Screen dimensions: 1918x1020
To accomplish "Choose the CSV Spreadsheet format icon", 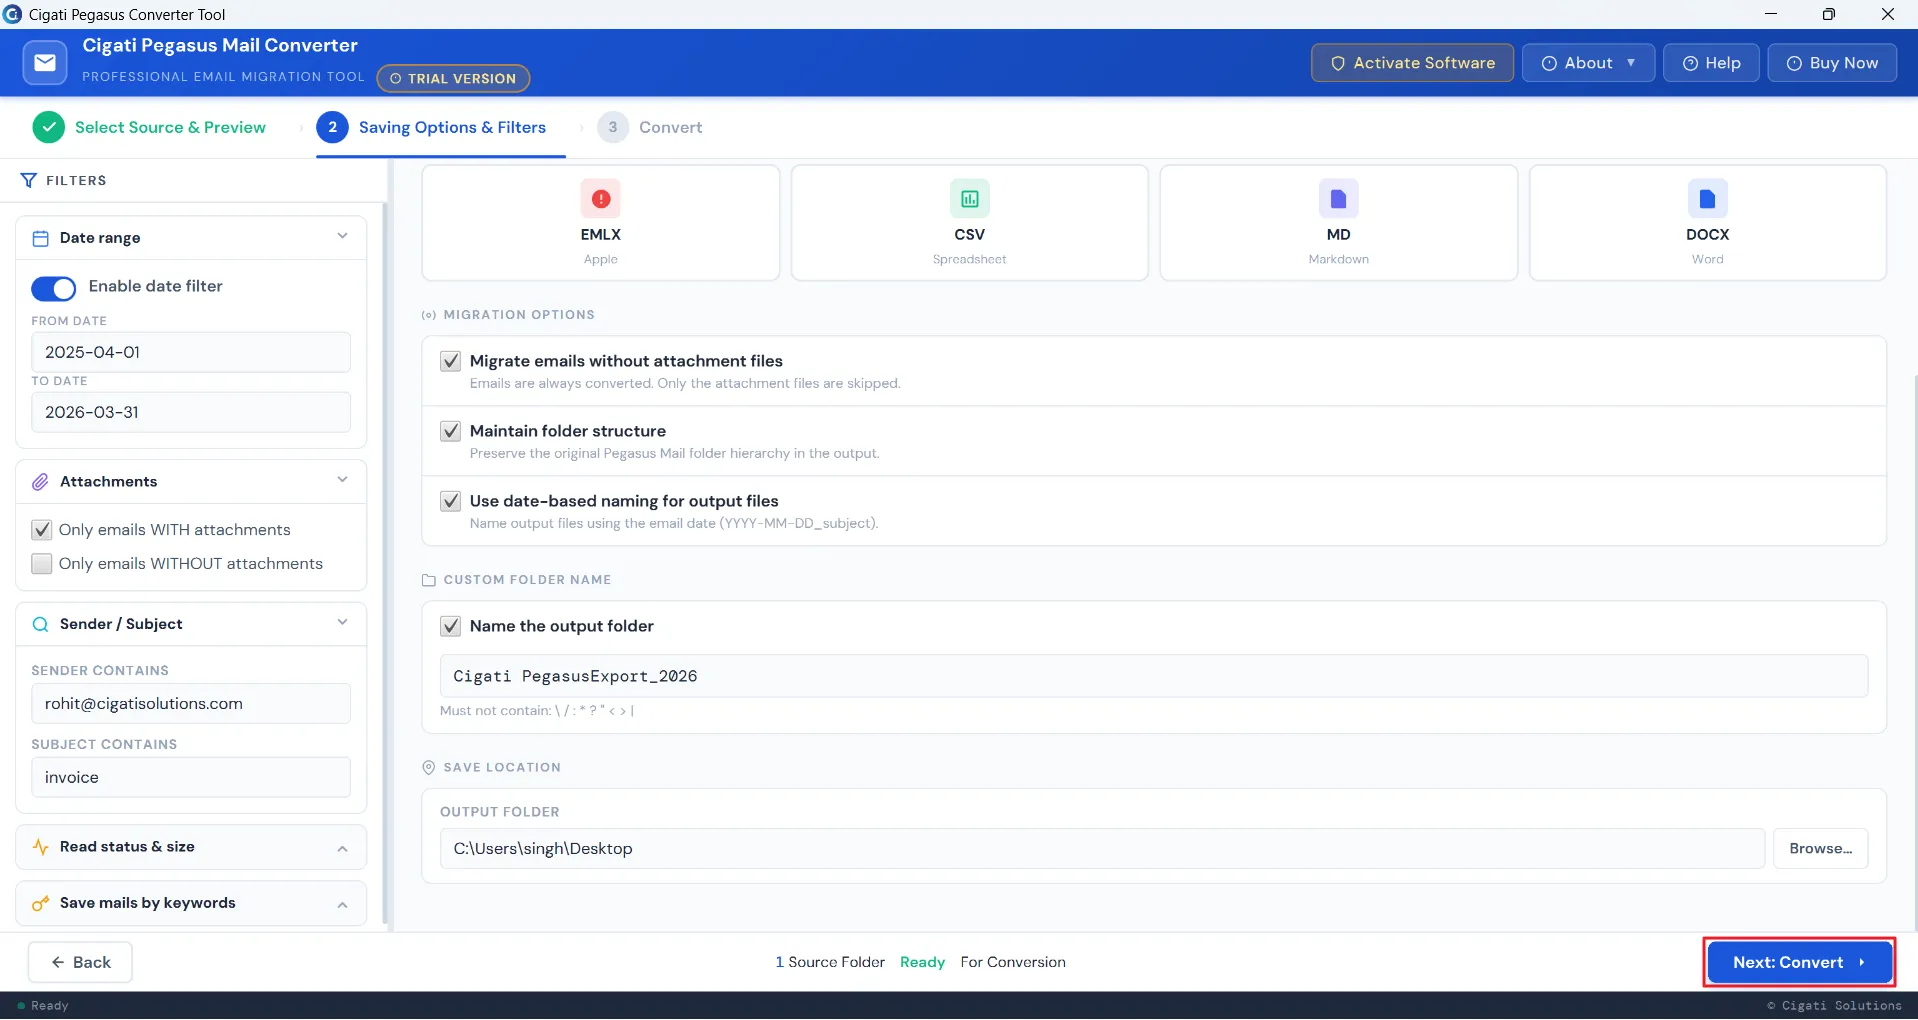I will (x=969, y=199).
